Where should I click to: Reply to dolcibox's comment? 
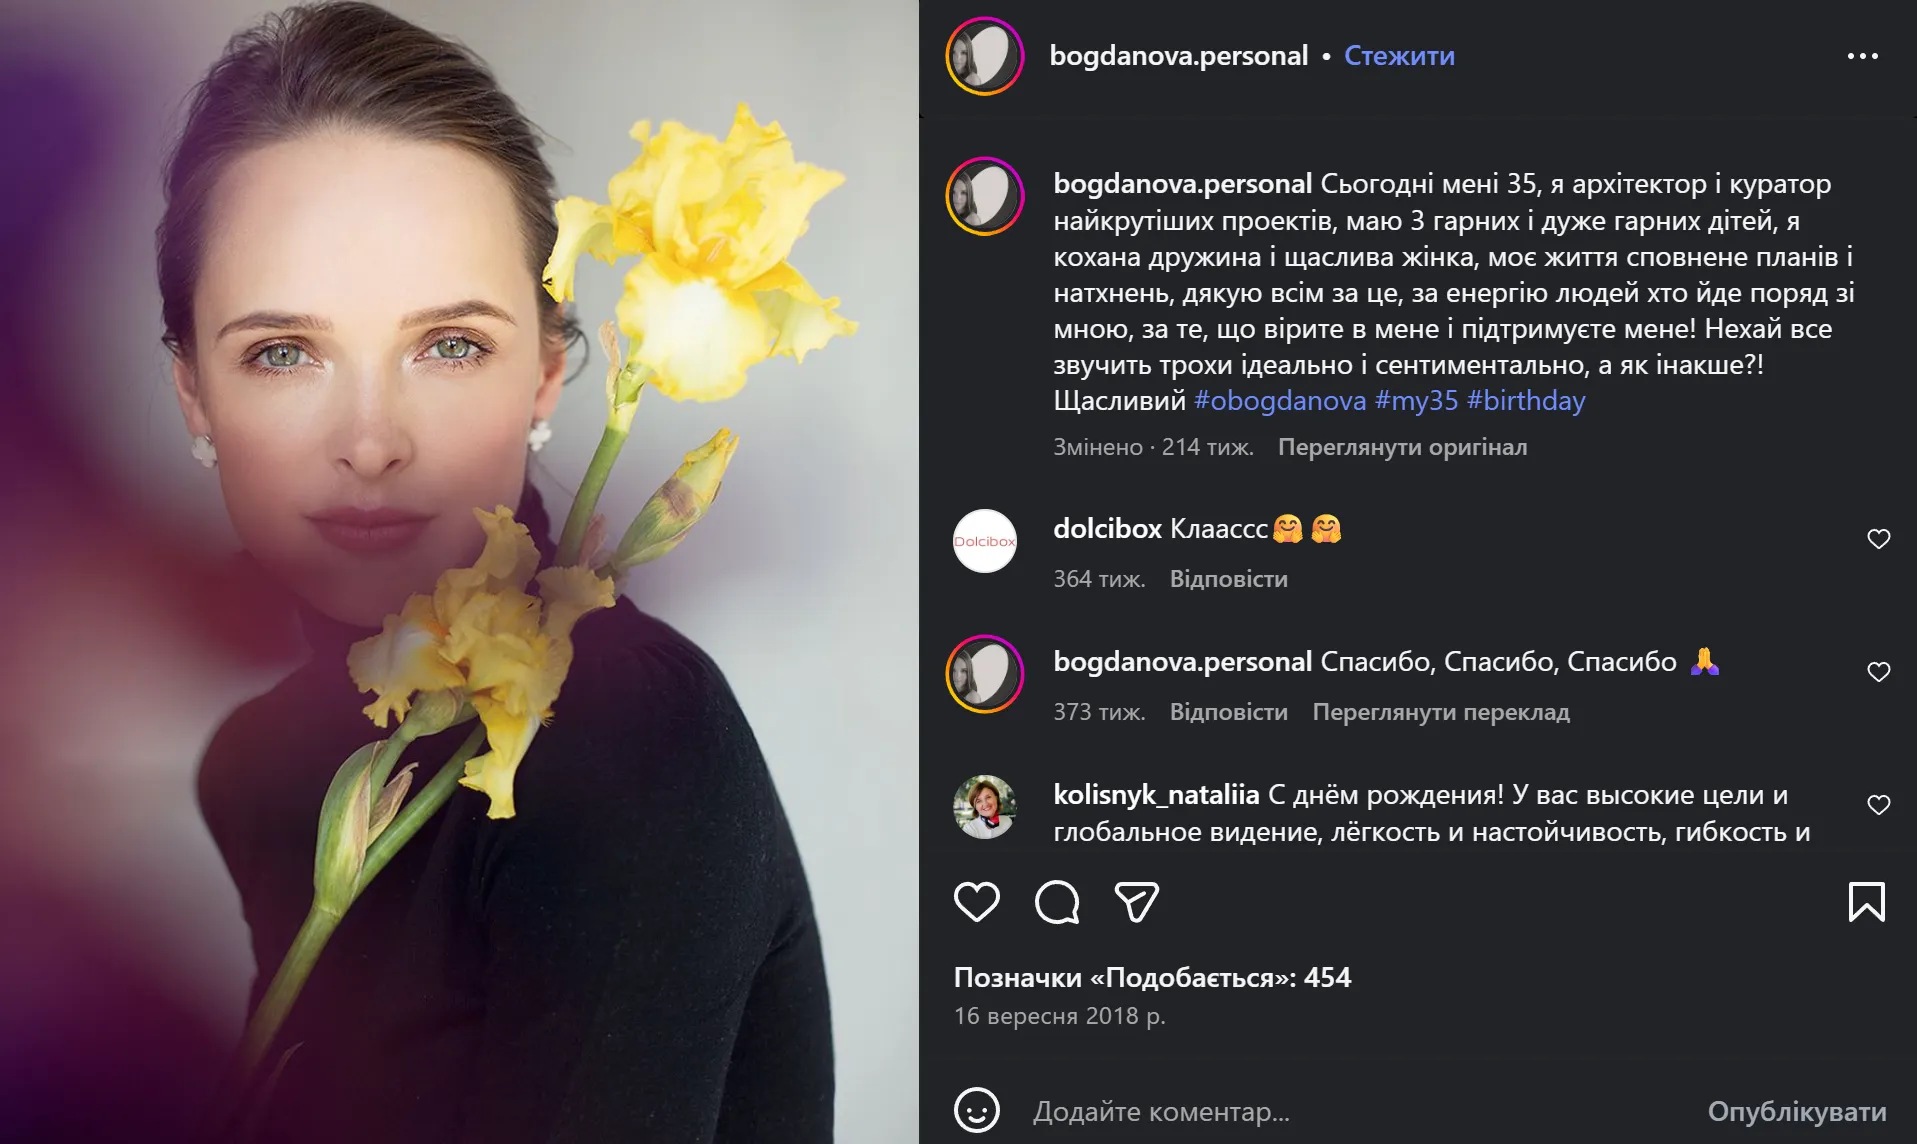(1228, 579)
